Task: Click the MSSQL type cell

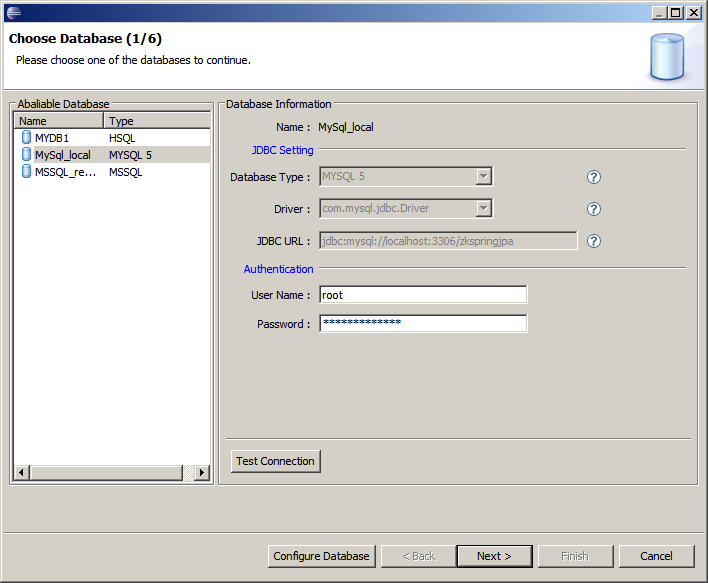Action: [126, 173]
